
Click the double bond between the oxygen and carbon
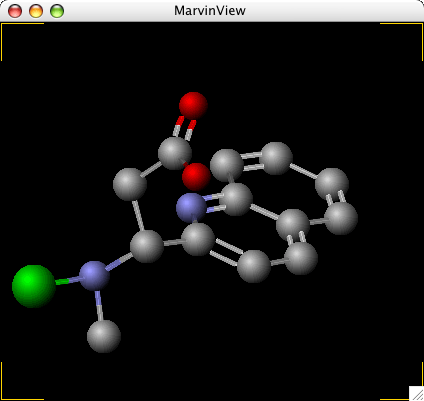(x=184, y=128)
